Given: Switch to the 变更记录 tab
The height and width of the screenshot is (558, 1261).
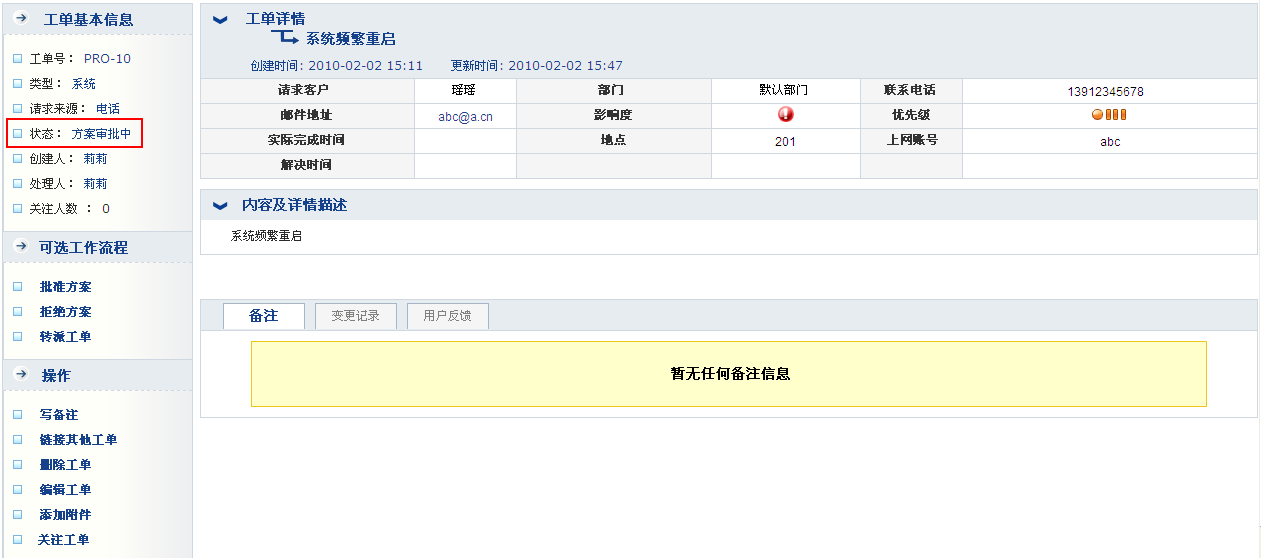Looking at the screenshot, I should click(x=355, y=316).
